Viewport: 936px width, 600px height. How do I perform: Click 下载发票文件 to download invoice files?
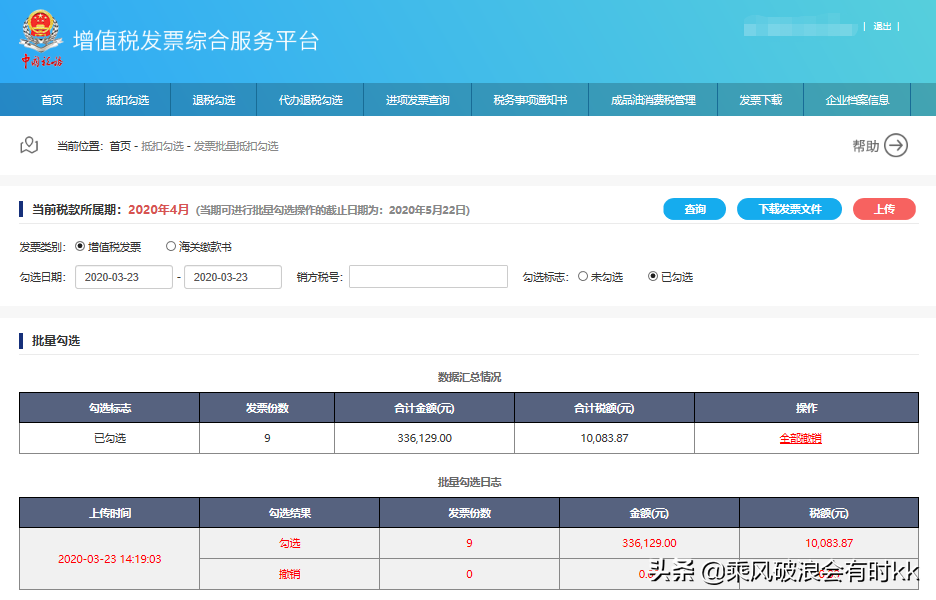[789, 209]
